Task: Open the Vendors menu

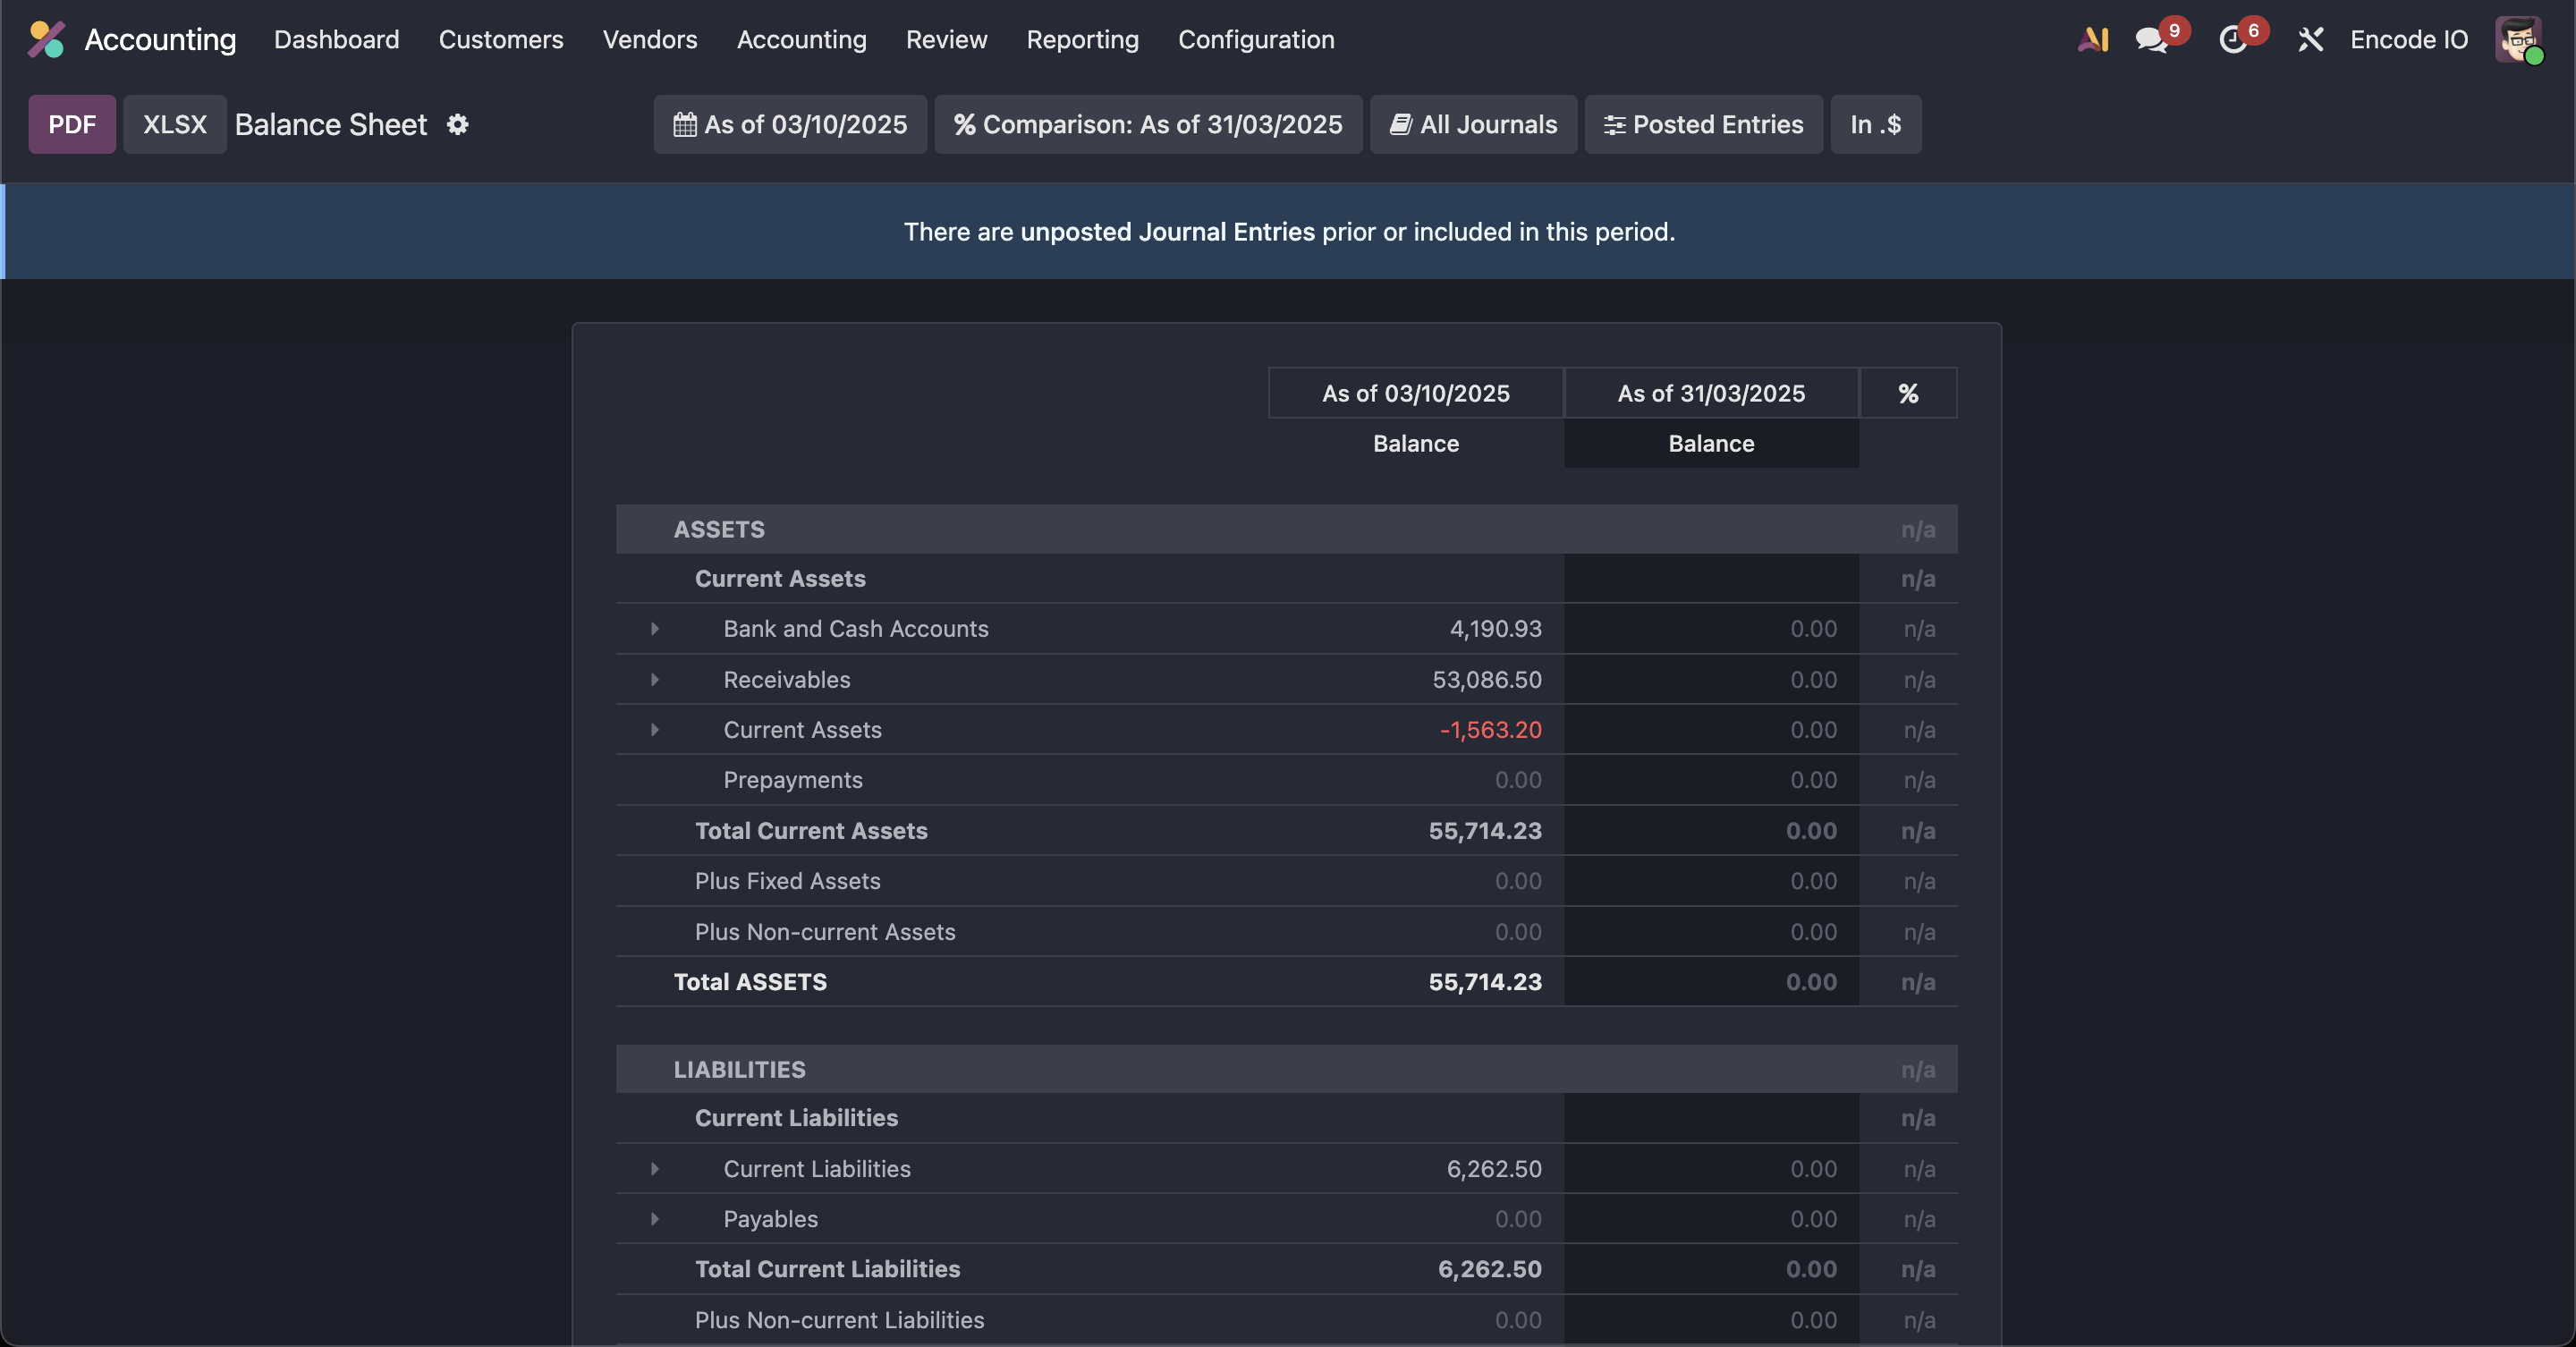Action: point(649,39)
